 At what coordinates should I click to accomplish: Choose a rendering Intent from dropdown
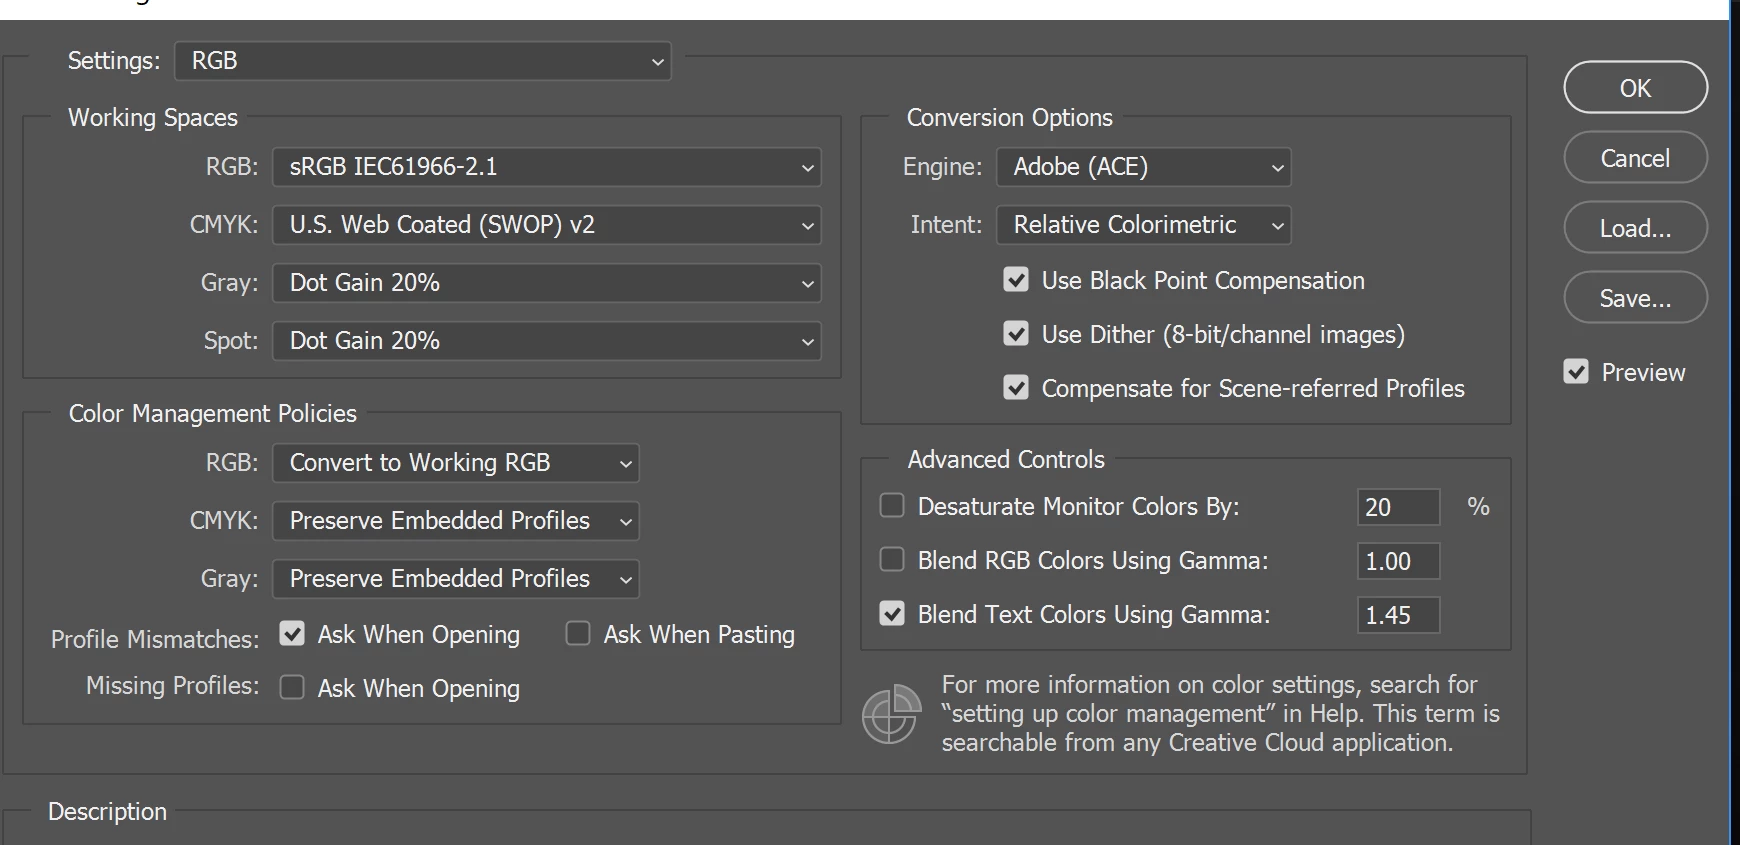coord(1143,225)
